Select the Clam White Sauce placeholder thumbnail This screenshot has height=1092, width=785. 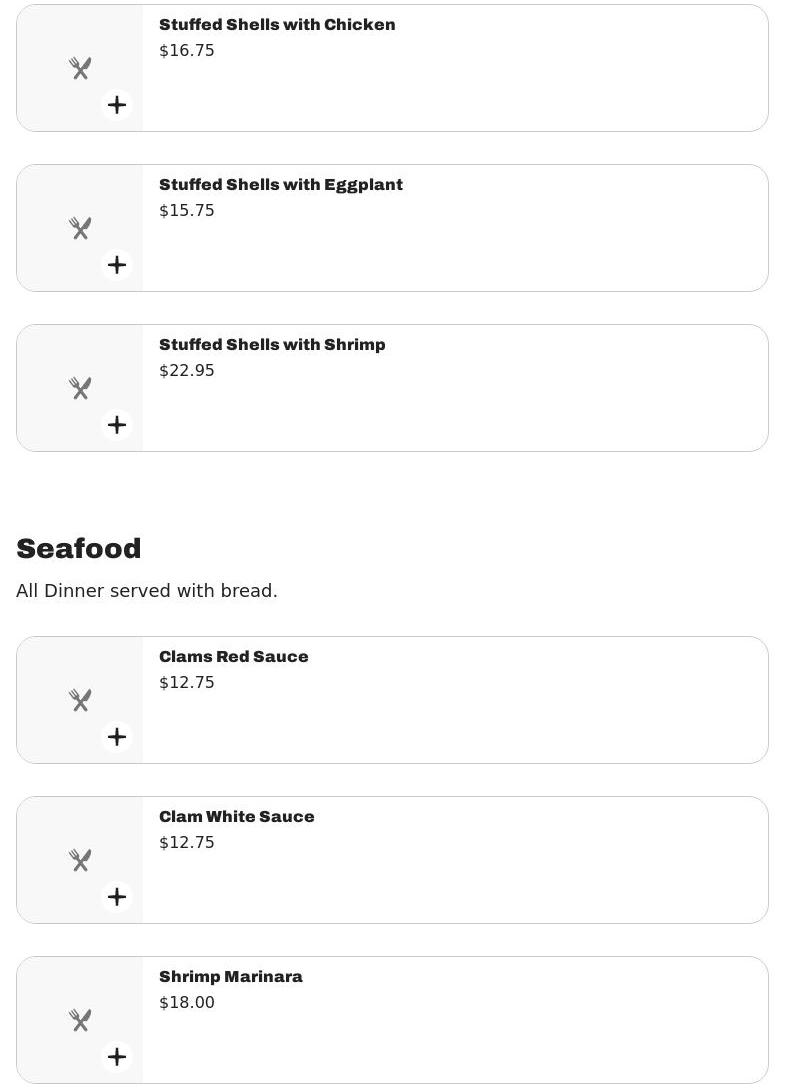point(80,861)
